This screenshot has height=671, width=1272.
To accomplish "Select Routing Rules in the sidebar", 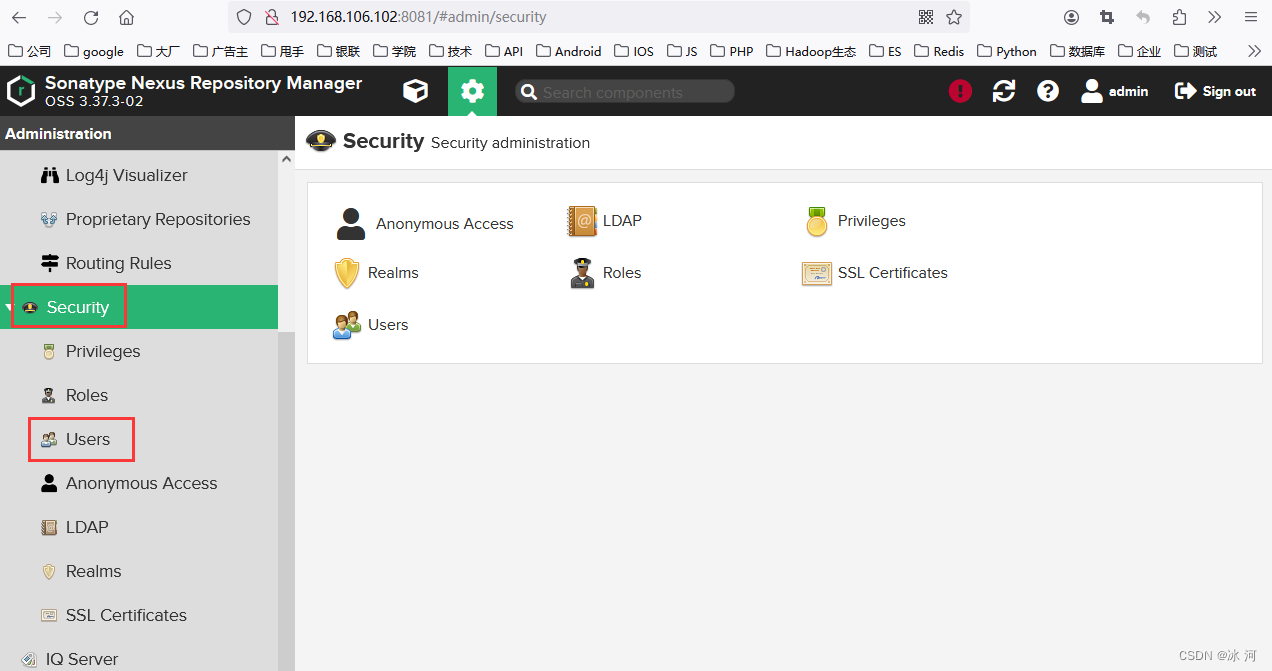I will tap(118, 263).
